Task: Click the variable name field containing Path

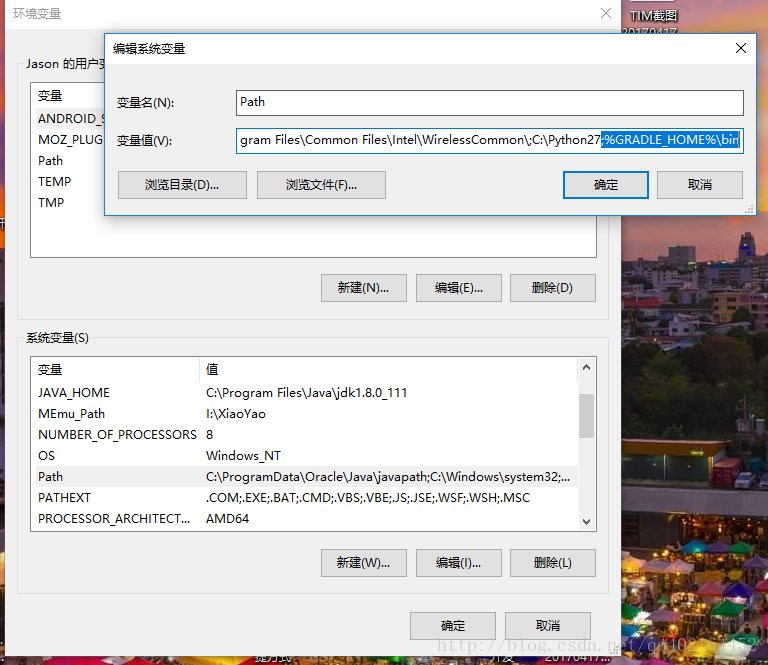Action: [x=489, y=102]
